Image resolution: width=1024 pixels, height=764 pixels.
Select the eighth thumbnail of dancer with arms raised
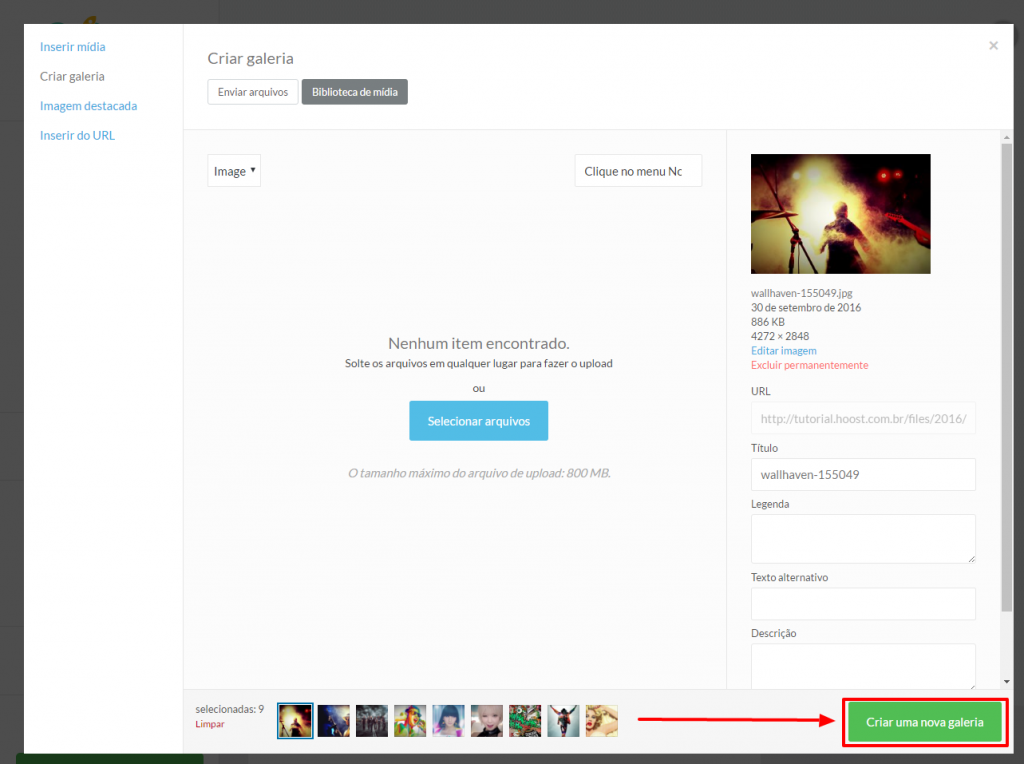click(563, 721)
